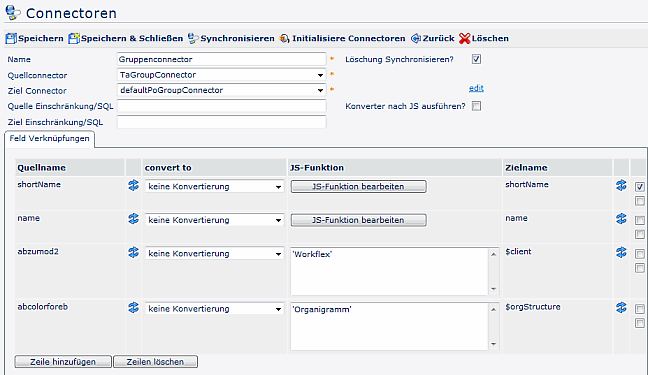Image resolution: width=648 pixels, height=375 pixels.
Task: Click the Speichern save icon
Action: coord(11,38)
